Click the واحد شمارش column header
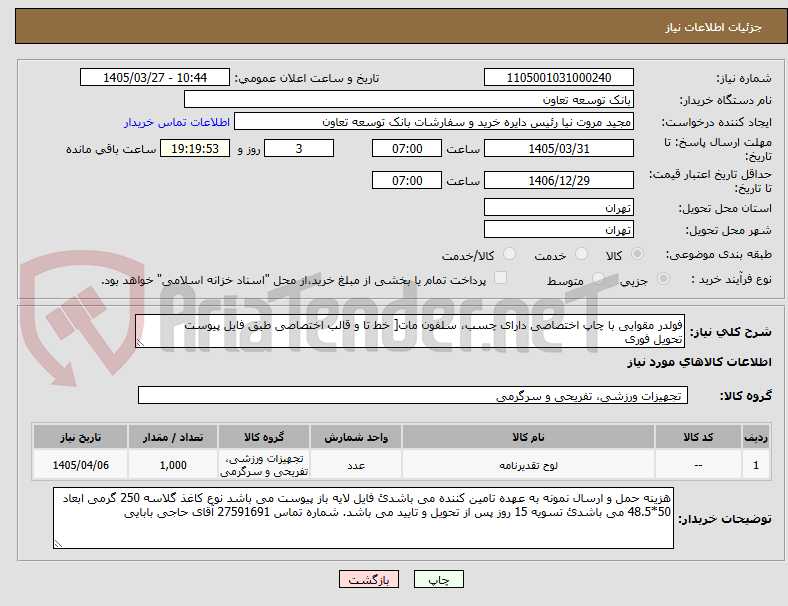Image resolution: width=788 pixels, height=606 pixels. [356, 437]
